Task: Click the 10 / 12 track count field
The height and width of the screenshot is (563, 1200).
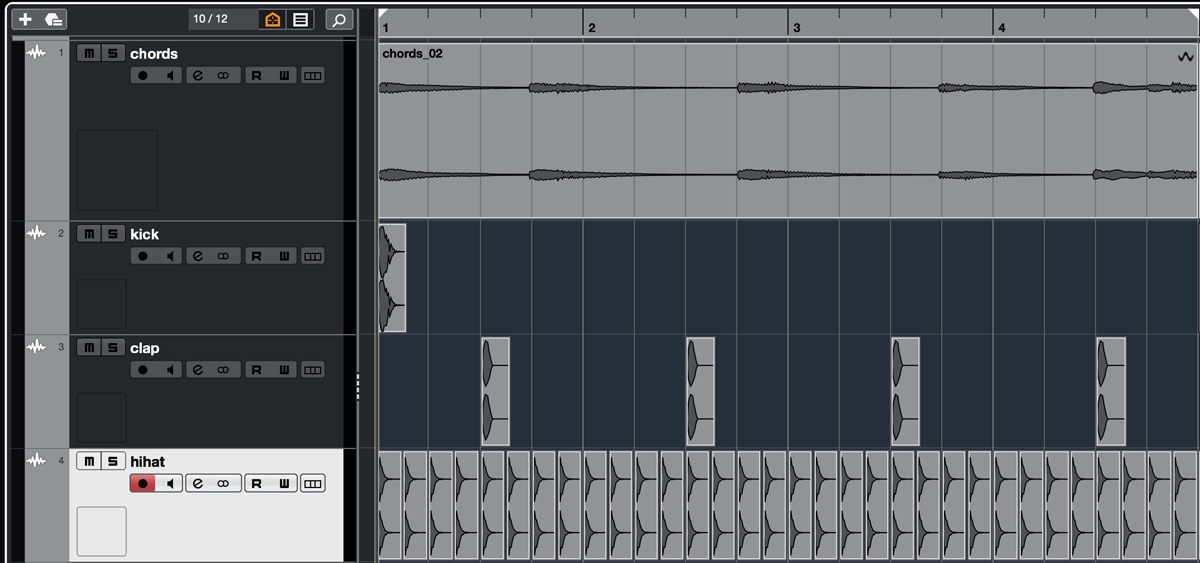Action: click(x=221, y=19)
